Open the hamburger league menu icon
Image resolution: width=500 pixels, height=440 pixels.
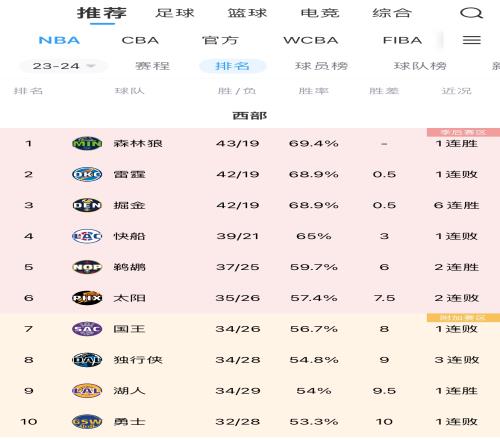471,40
